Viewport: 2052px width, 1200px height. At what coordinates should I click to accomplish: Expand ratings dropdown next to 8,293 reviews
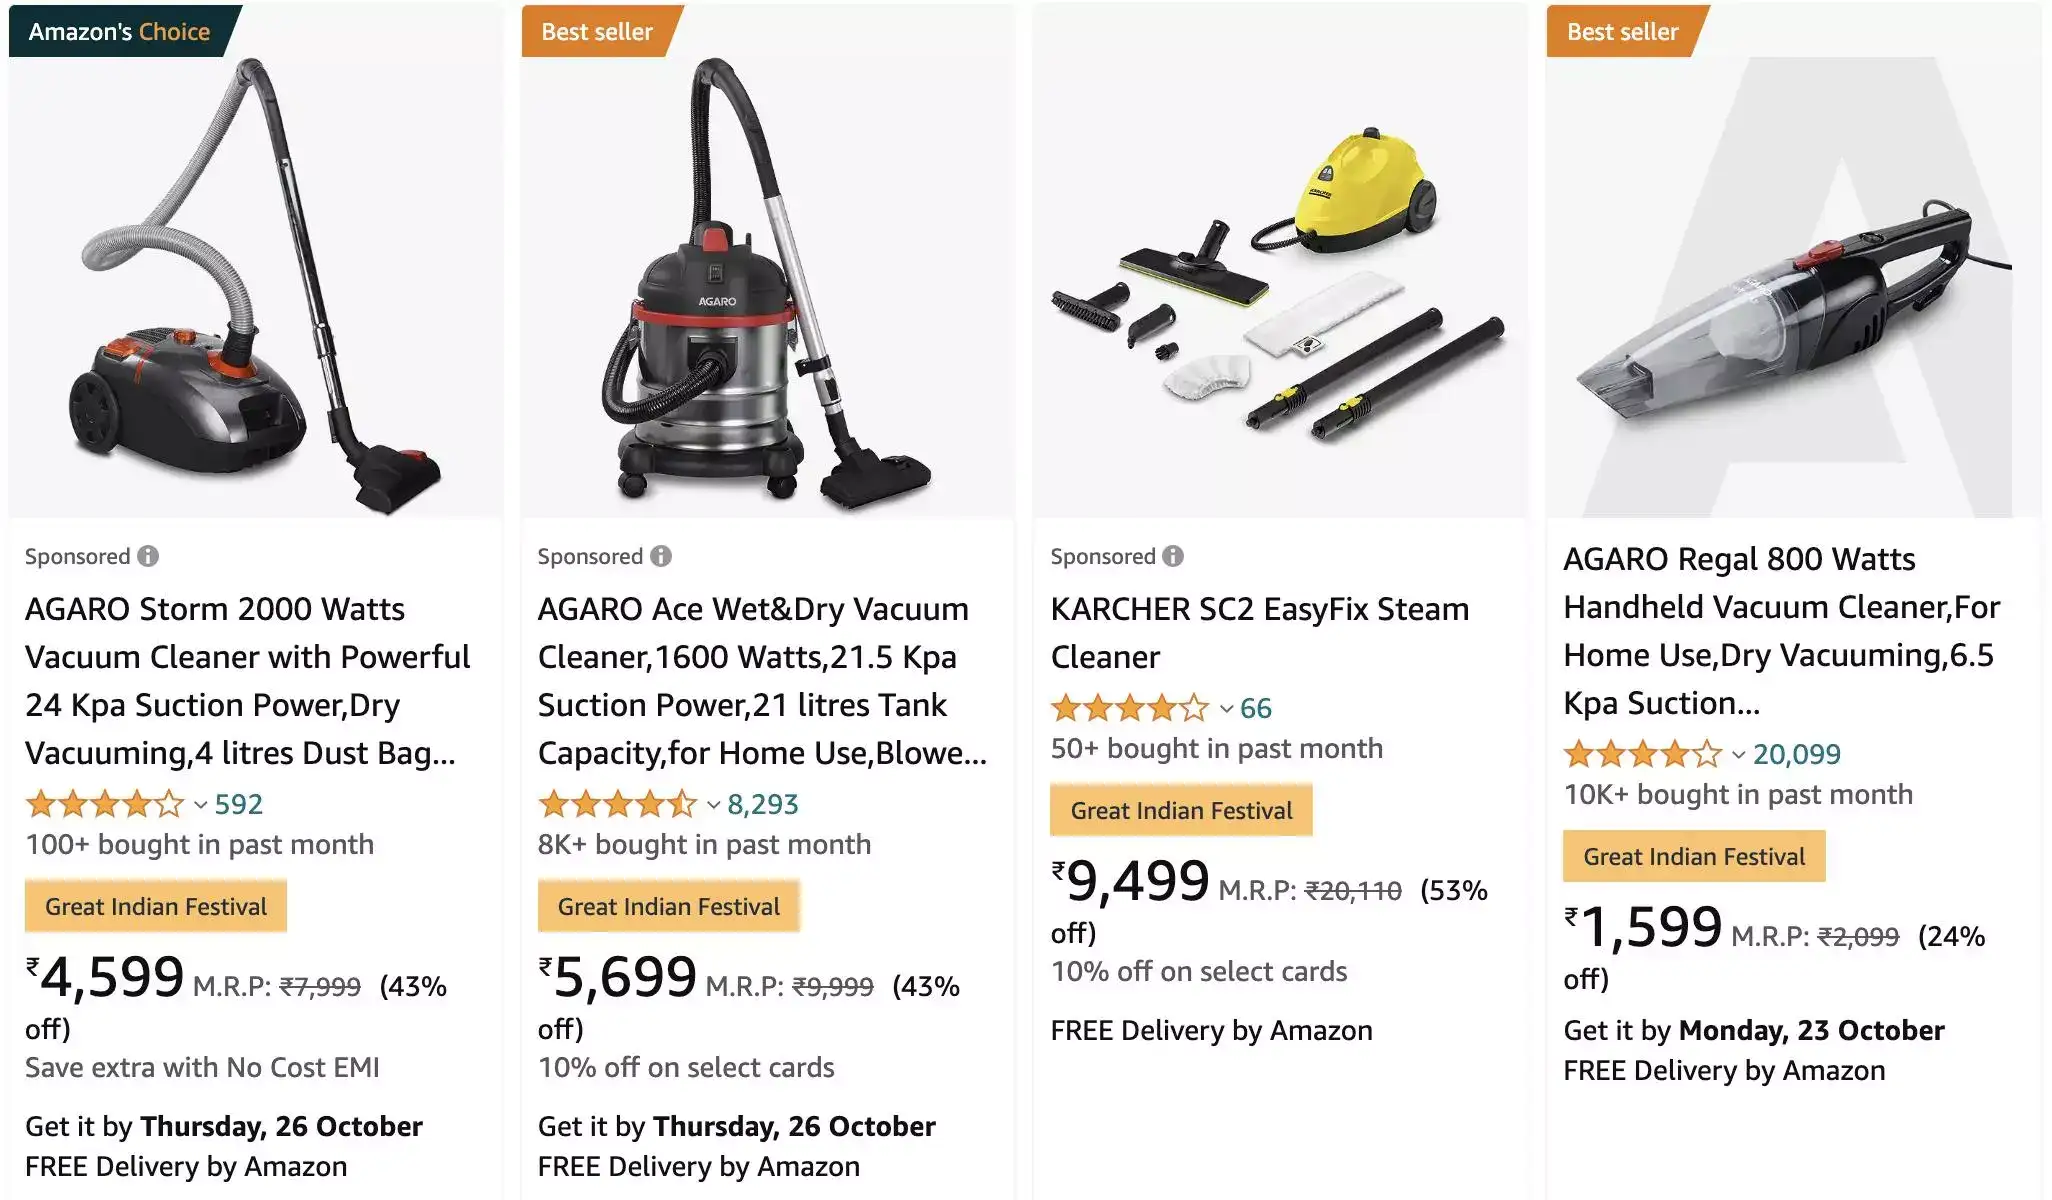[x=712, y=804]
